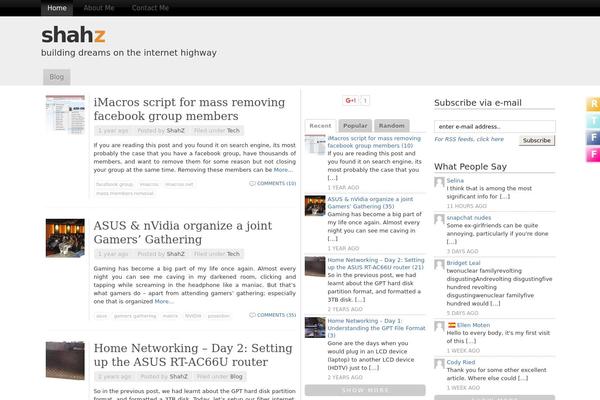Open Home Networking Day 2 link in Recent list
Viewport: 600px width, 400px height.
(376, 263)
